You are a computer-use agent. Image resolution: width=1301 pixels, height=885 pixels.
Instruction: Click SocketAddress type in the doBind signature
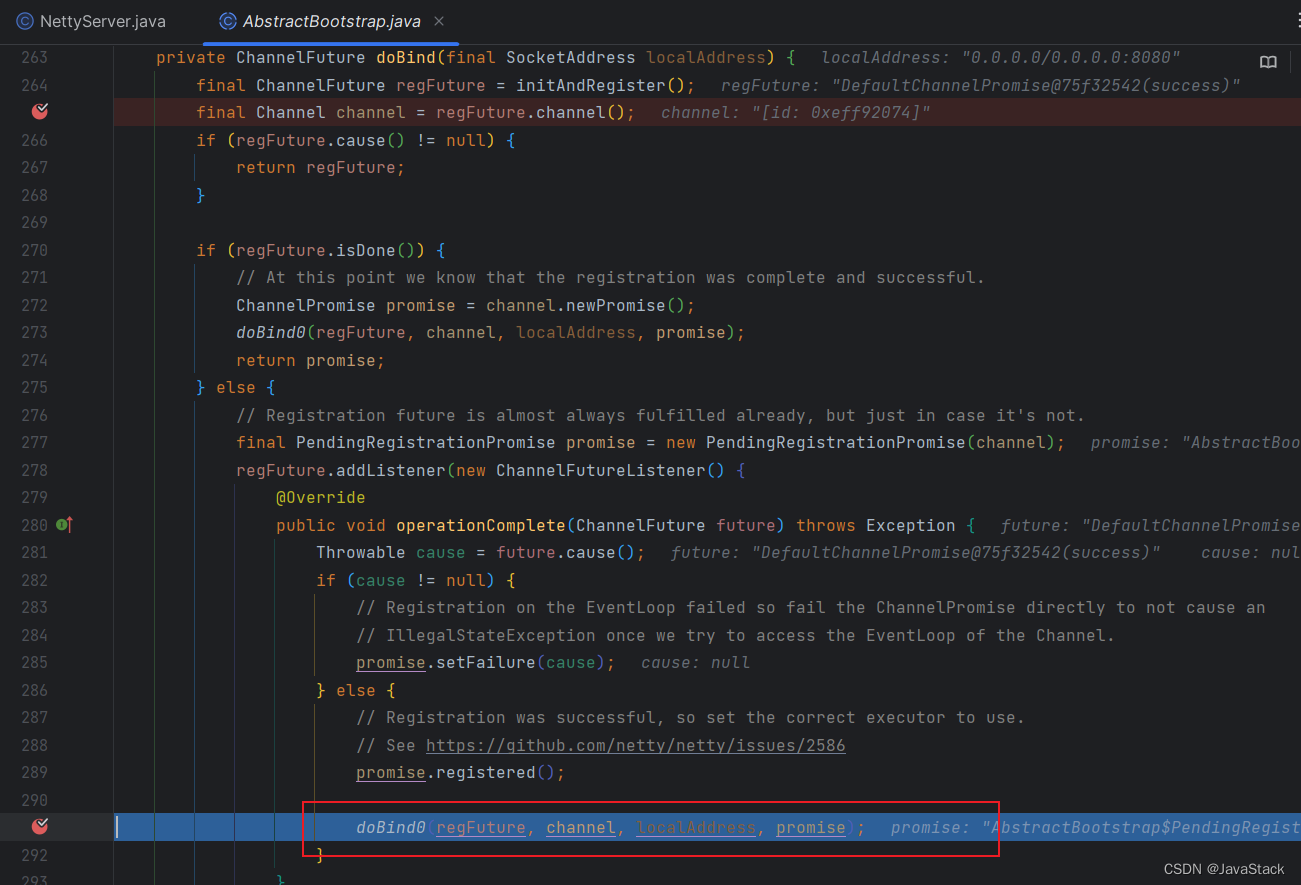(571, 57)
